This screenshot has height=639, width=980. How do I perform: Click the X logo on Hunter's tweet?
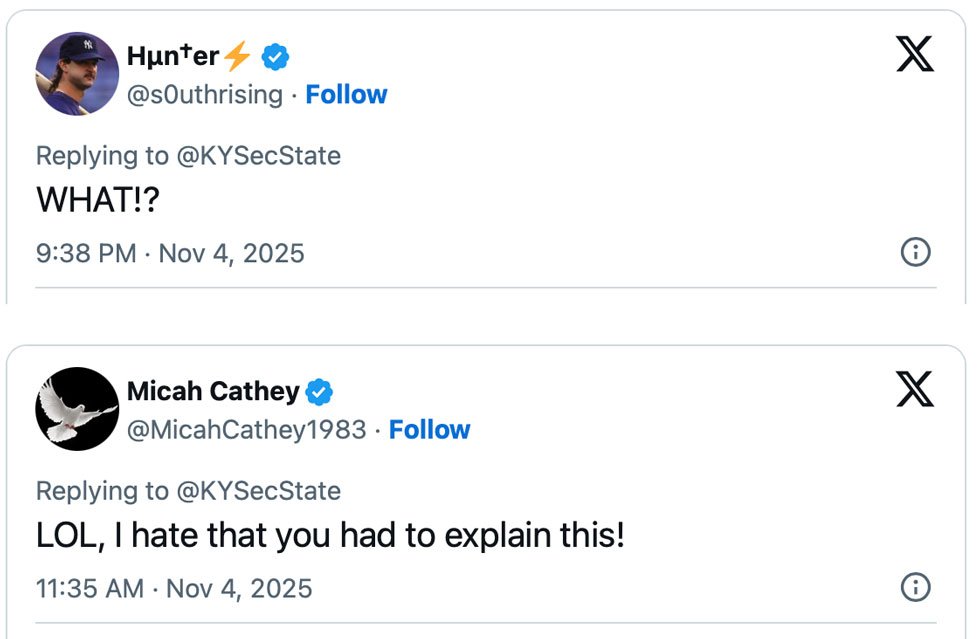(914, 52)
